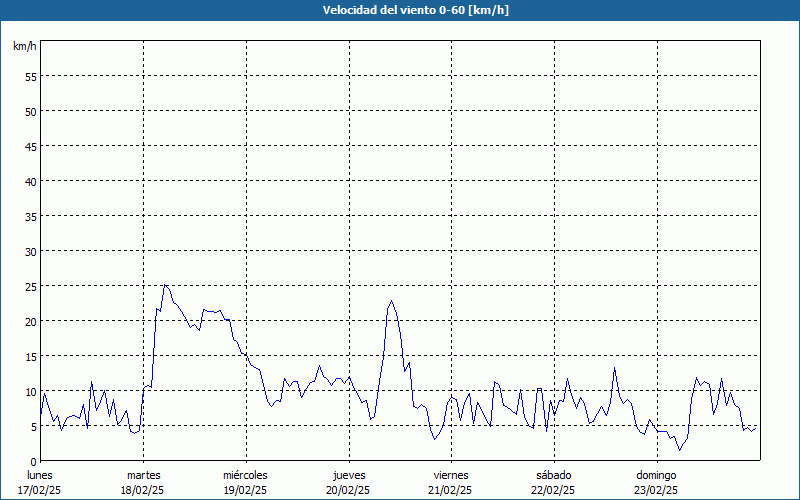Click the '30' y-axis value

click(31, 252)
